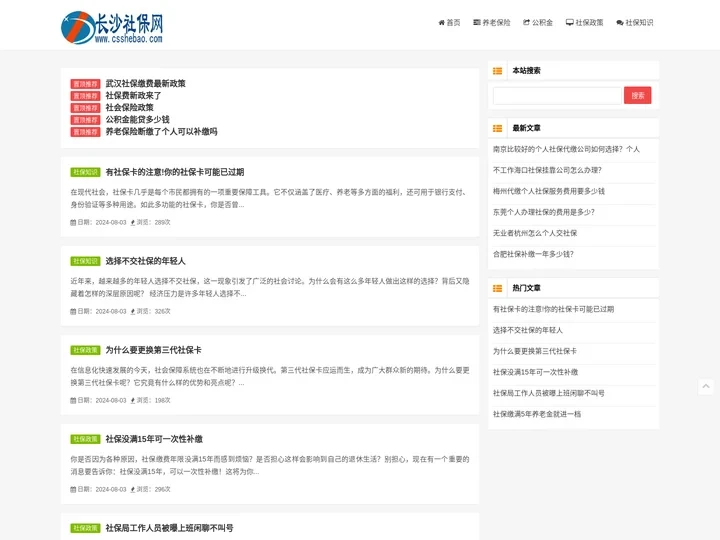Click the site search input field
The image size is (720, 540).
coord(557,96)
